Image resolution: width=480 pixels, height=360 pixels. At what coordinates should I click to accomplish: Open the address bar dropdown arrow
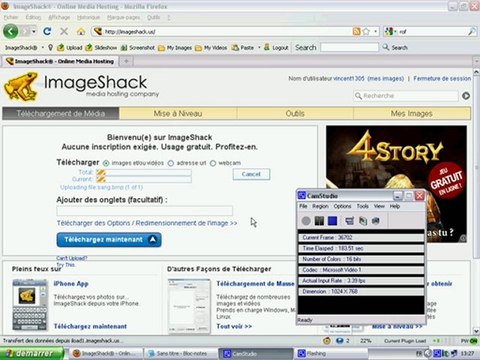click(x=376, y=32)
